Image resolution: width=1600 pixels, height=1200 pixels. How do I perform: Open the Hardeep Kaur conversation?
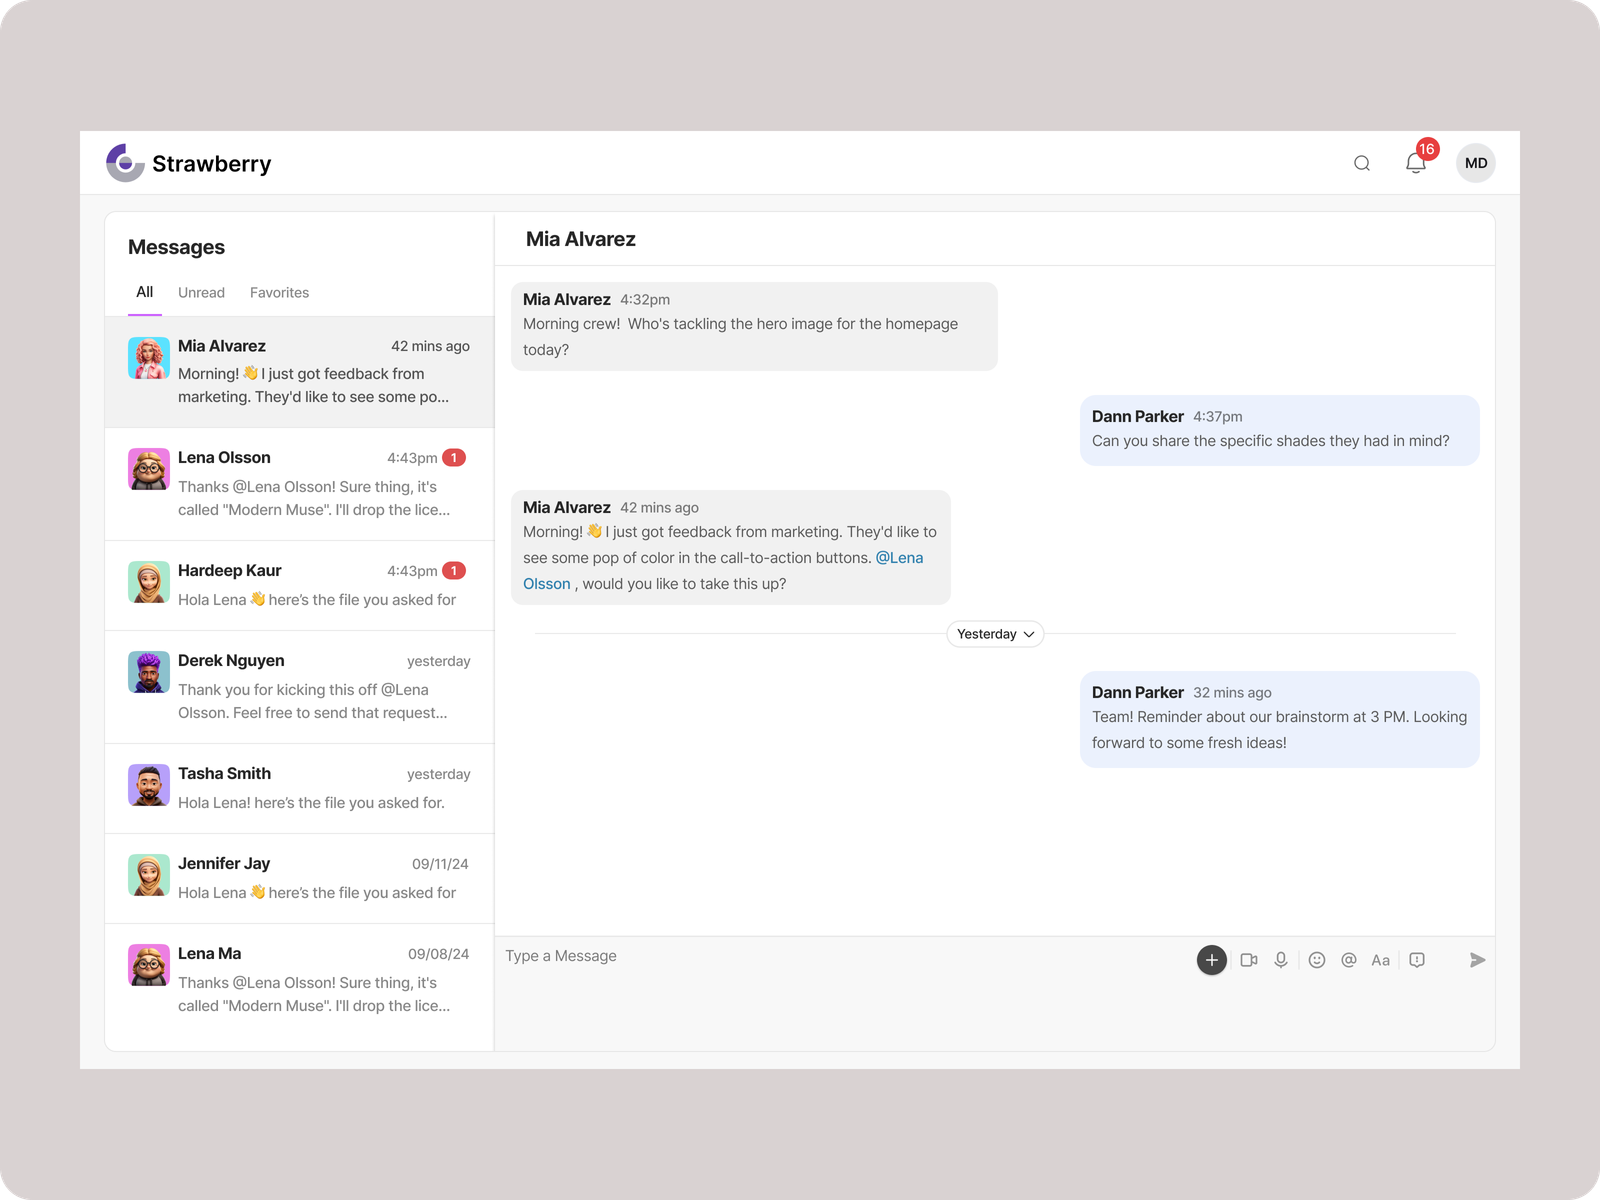pos(300,585)
